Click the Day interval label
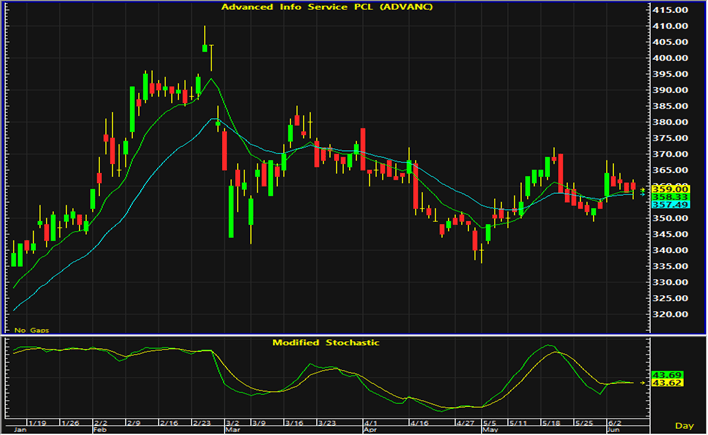This screenshot has height=435, width=708. (684, 426)
